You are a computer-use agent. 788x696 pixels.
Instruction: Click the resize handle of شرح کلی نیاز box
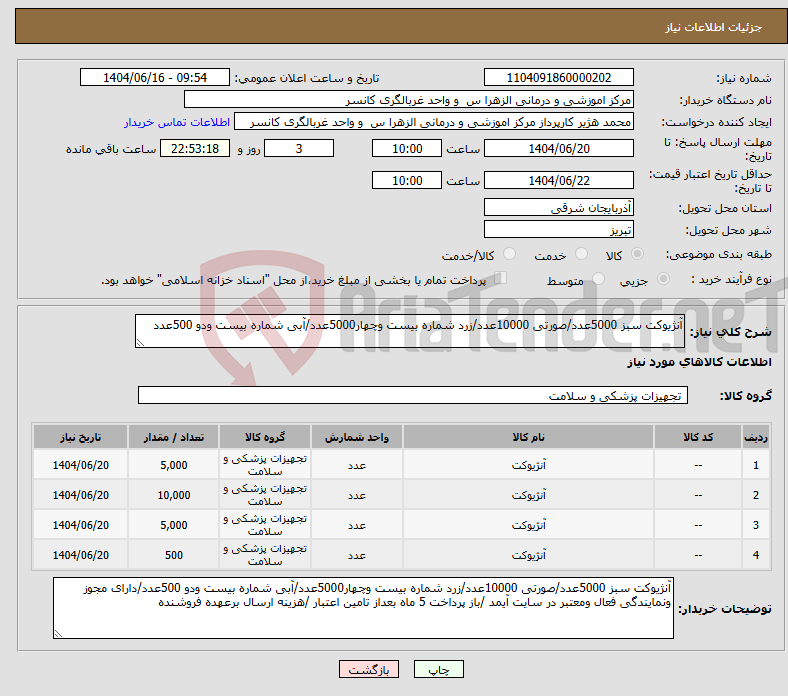coord(140,343)
